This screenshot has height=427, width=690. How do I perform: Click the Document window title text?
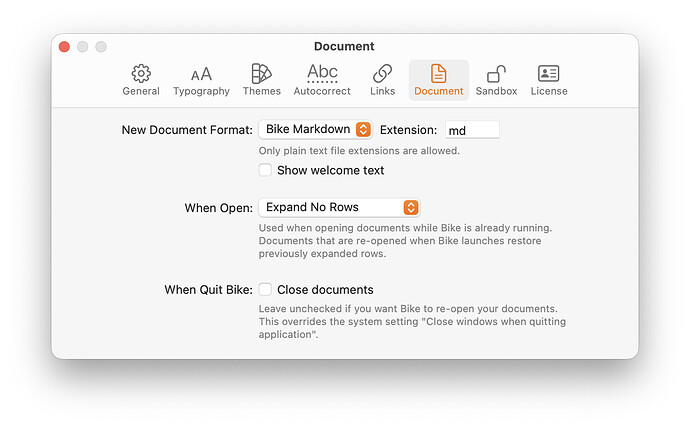344,46
